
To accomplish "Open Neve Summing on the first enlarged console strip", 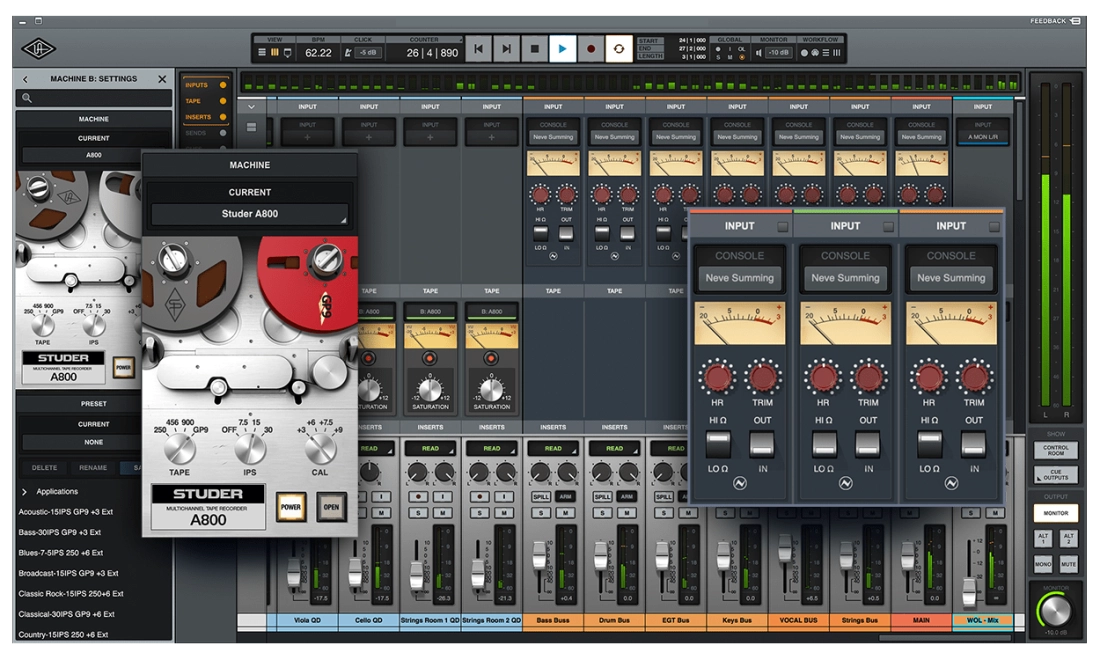I will pos(739,278).
